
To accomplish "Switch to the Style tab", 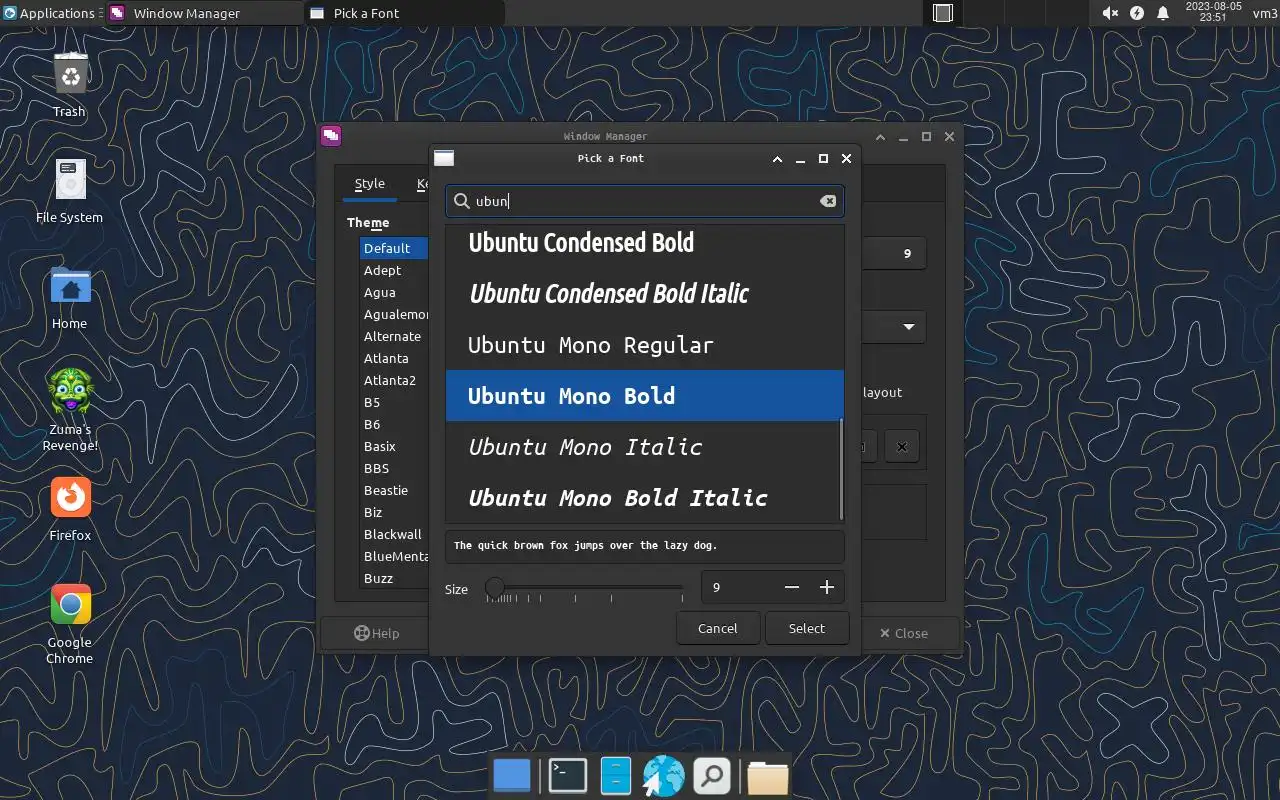I will point(369,184).
